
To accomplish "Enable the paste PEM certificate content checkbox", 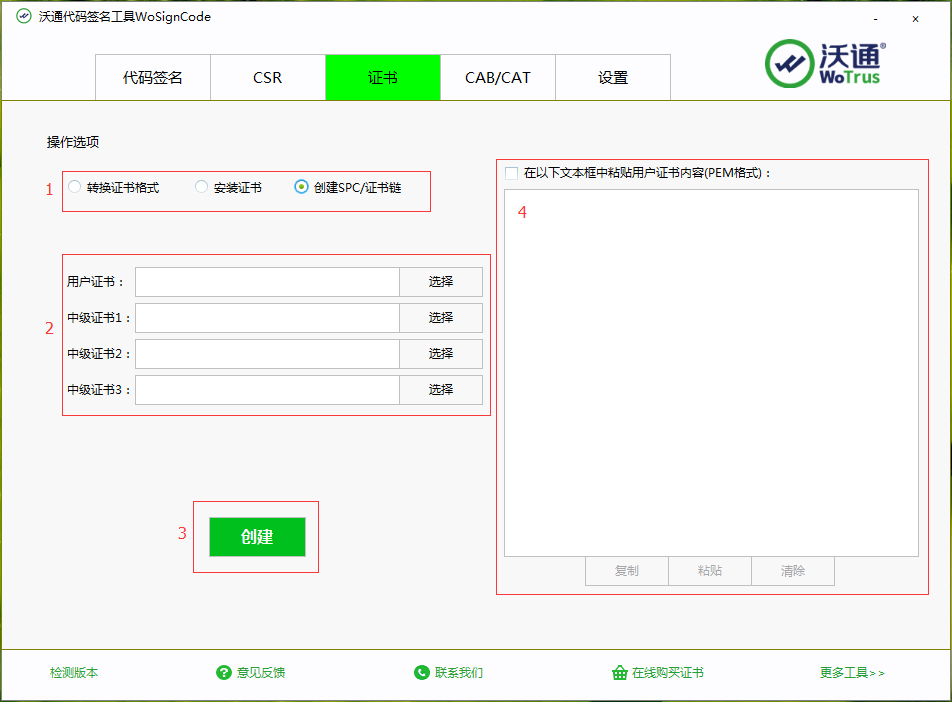I will point(512,173).
